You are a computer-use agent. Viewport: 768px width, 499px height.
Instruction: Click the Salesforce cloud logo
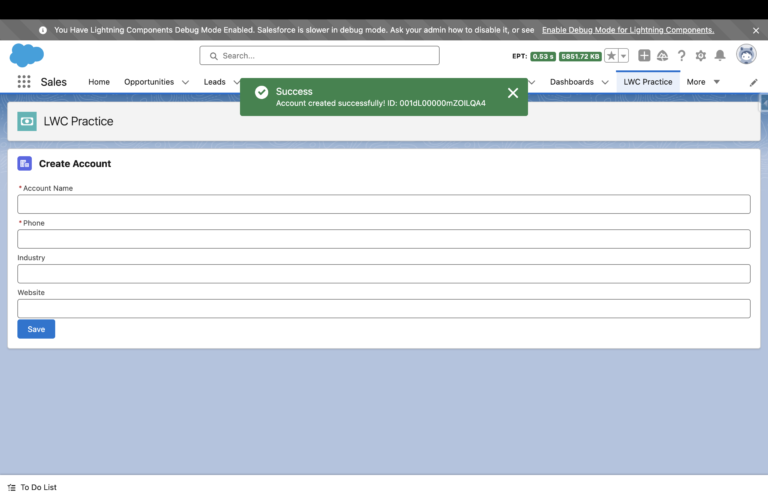[26, 56]
